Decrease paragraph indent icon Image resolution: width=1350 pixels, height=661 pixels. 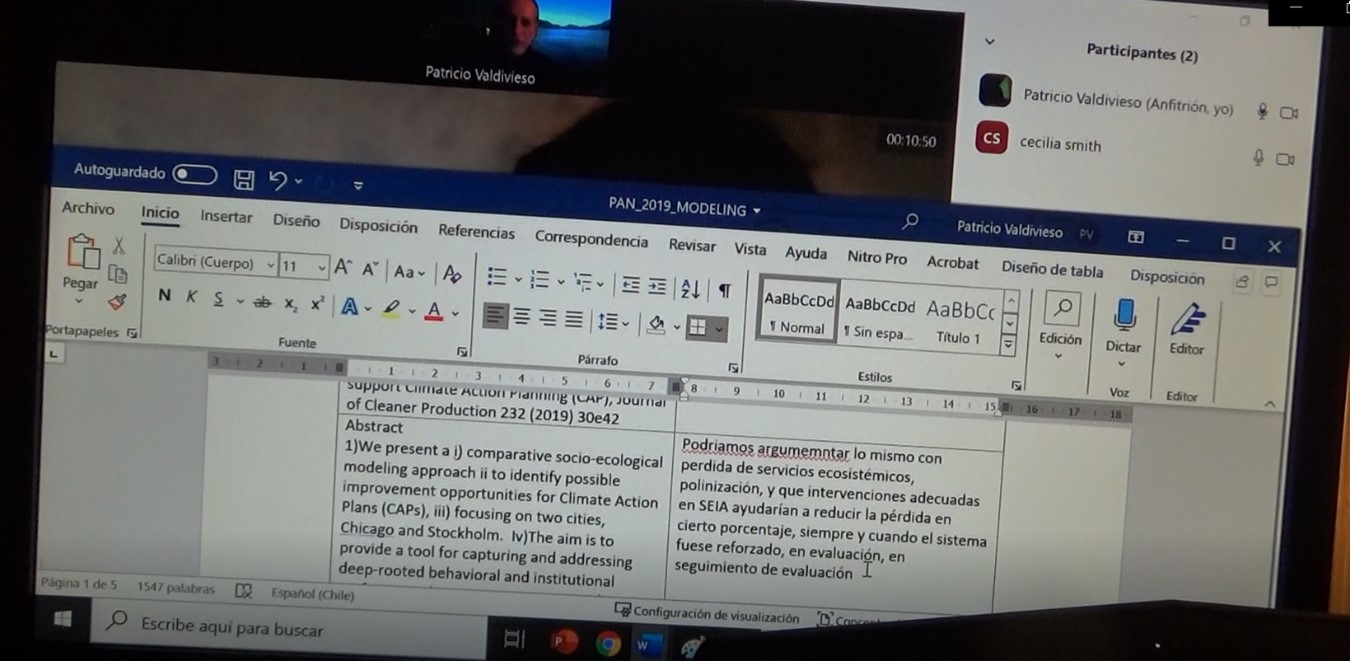point(630,285)
